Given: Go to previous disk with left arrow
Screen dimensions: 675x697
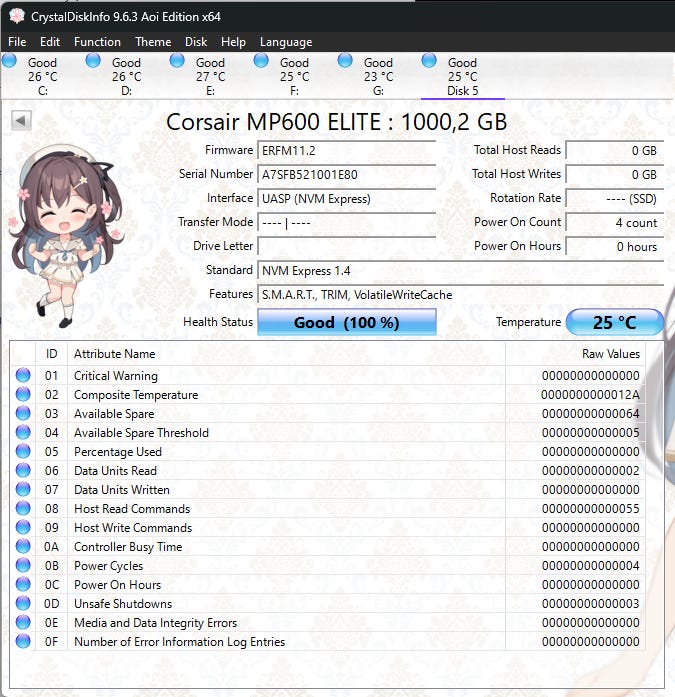Looking at the screenshot, I should click(x=21, y=120).
